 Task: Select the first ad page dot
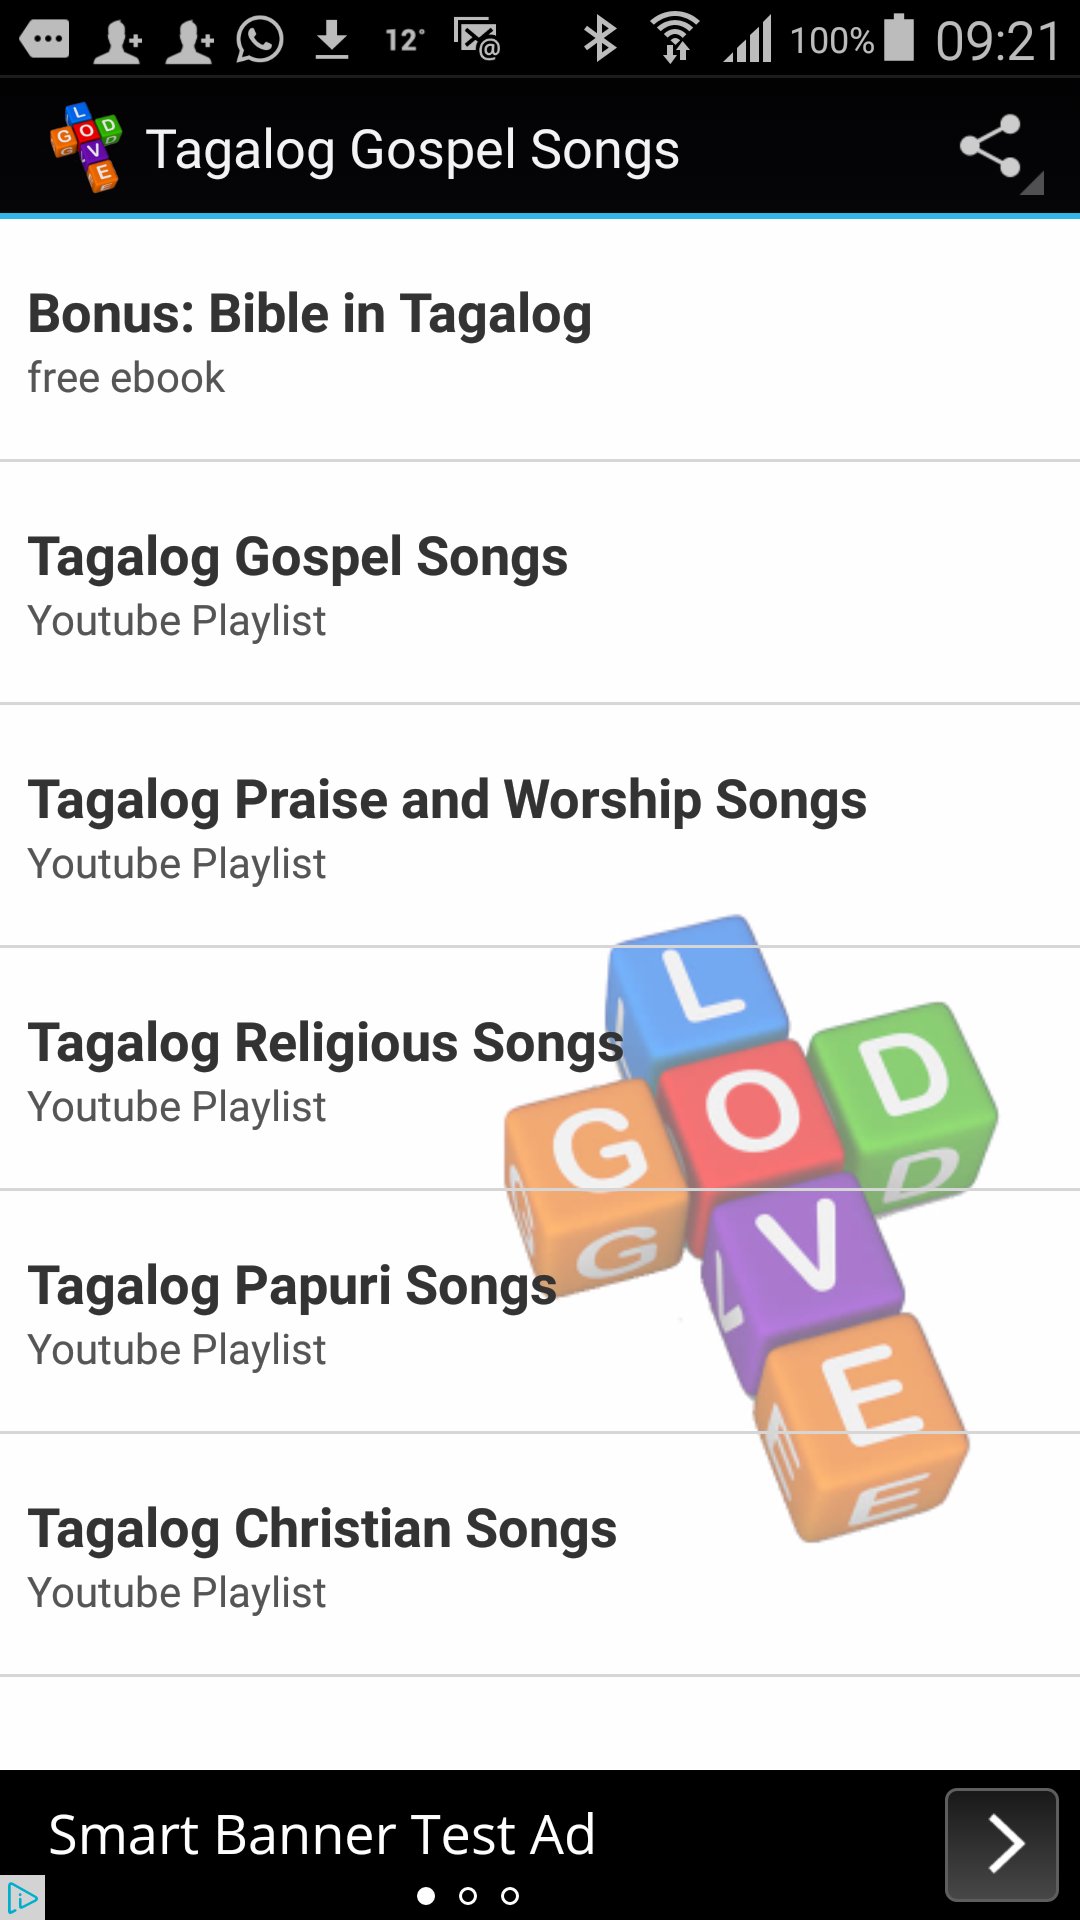(426, 1896)
